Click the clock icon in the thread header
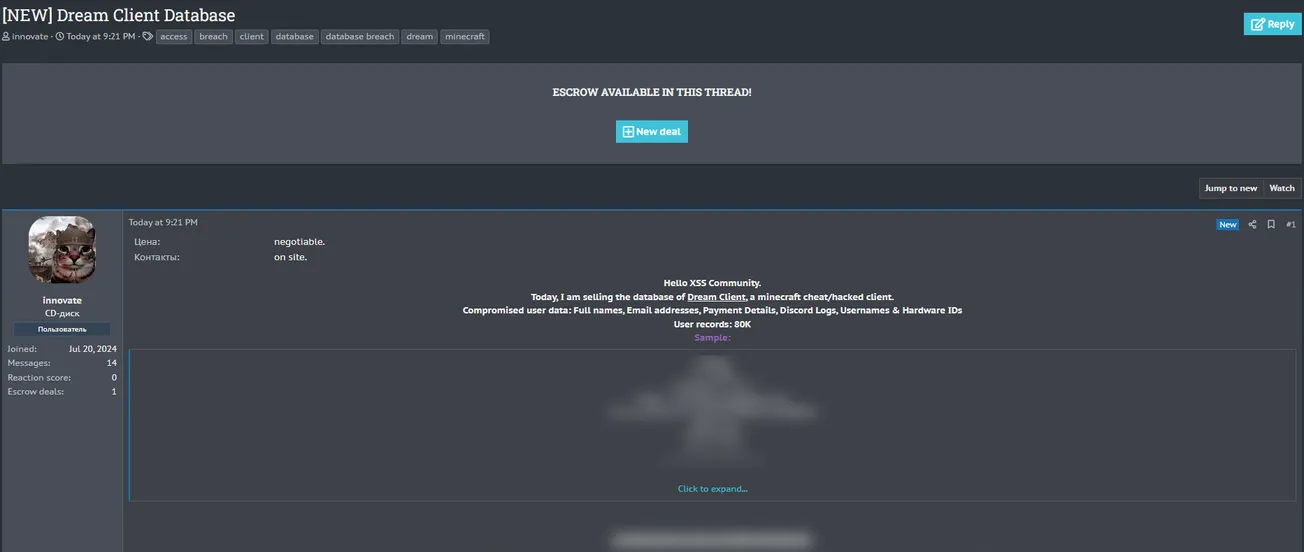 [x=60, y=37]
